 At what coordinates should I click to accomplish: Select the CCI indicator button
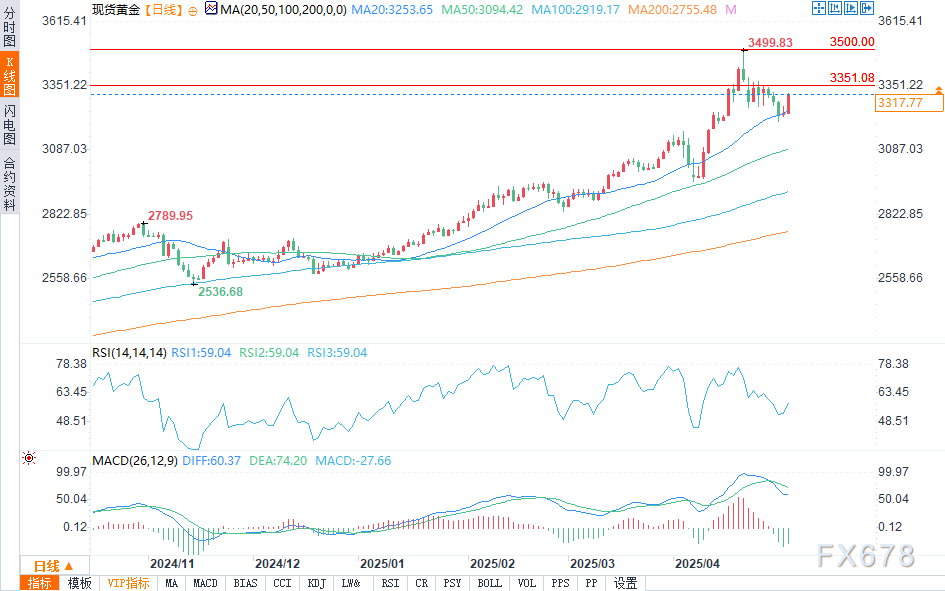coord(282,583)
